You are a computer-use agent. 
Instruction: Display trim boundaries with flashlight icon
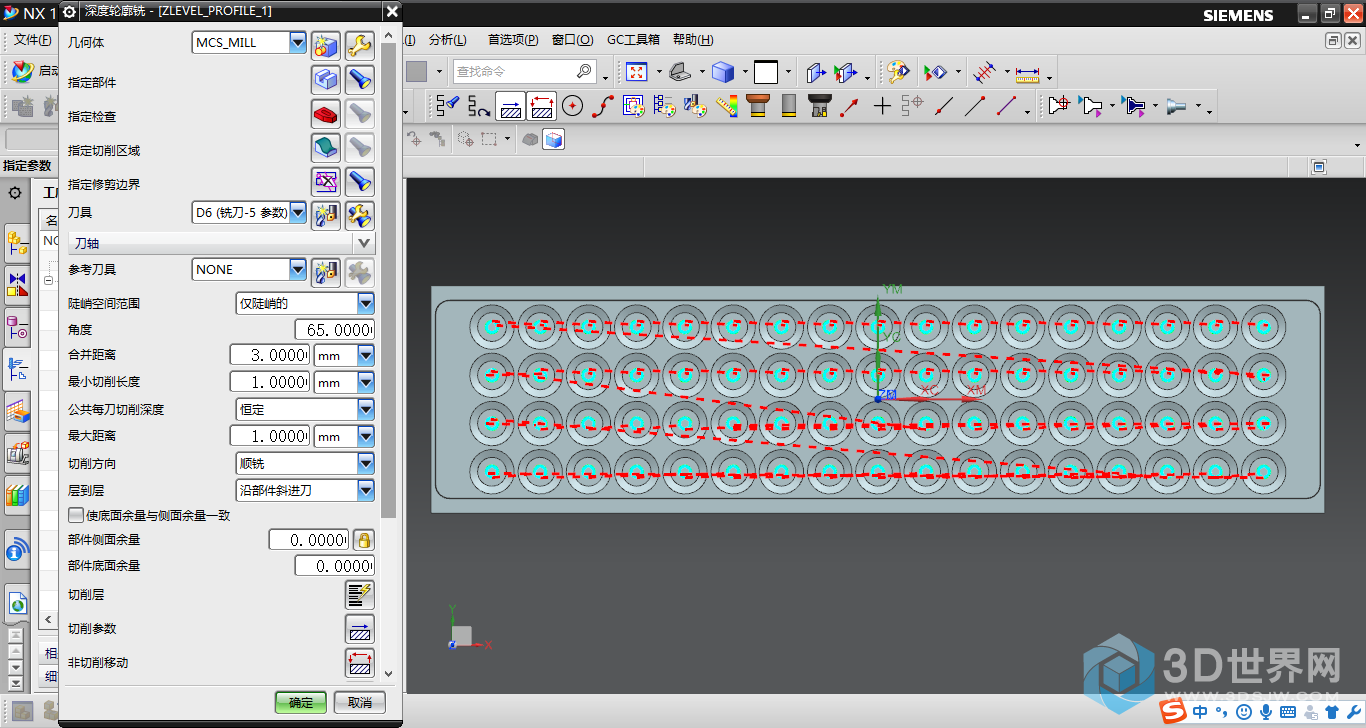click(360, 182)
